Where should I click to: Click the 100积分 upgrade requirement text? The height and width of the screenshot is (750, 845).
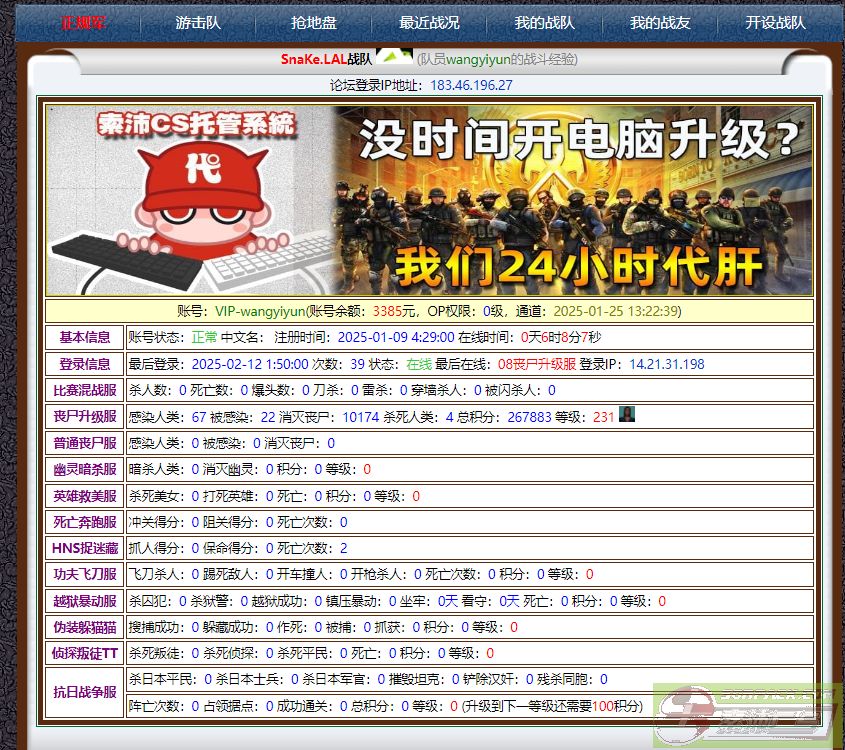coord(615,706)
